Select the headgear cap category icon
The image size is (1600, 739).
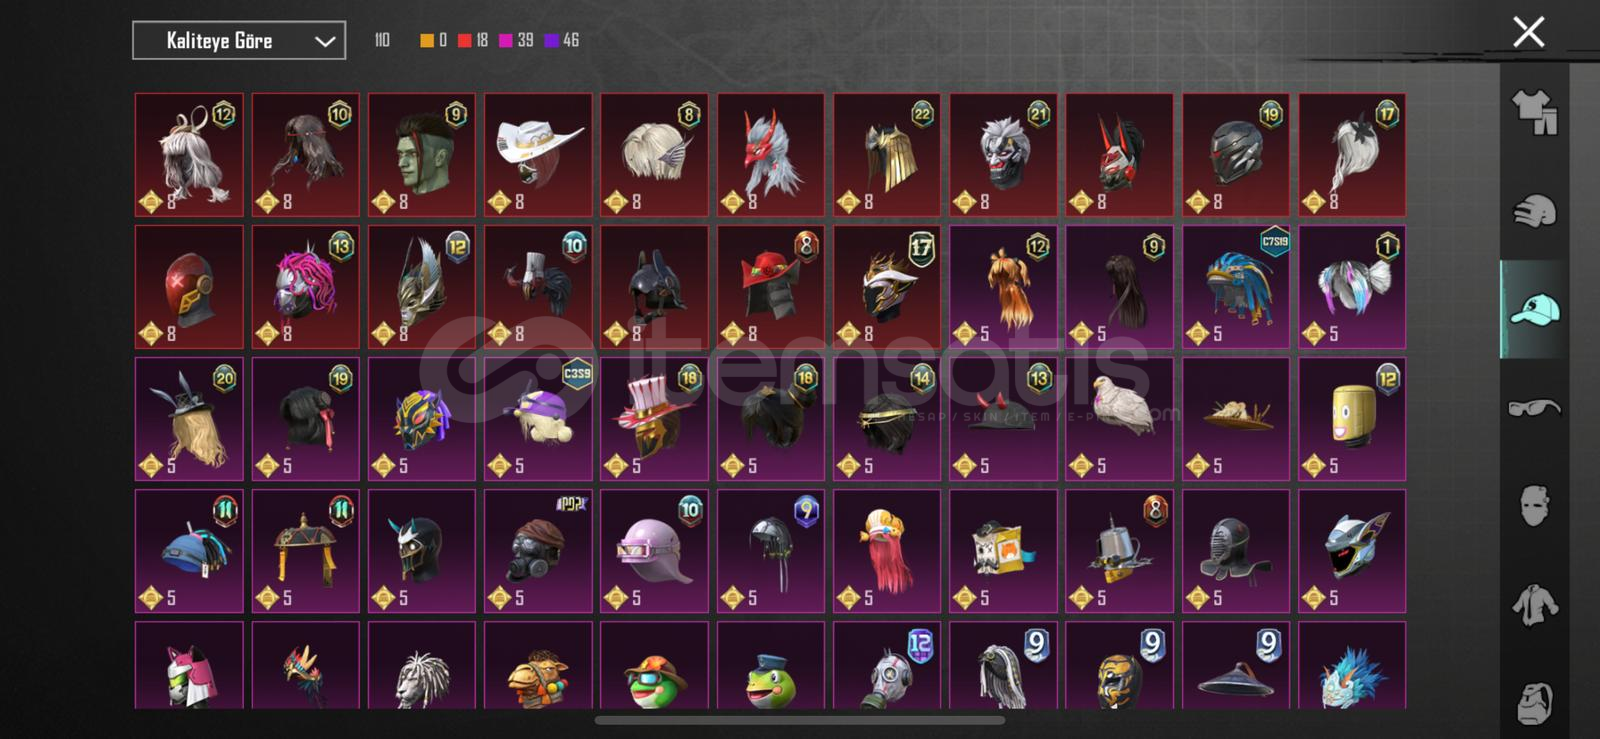coord(1534,309)
